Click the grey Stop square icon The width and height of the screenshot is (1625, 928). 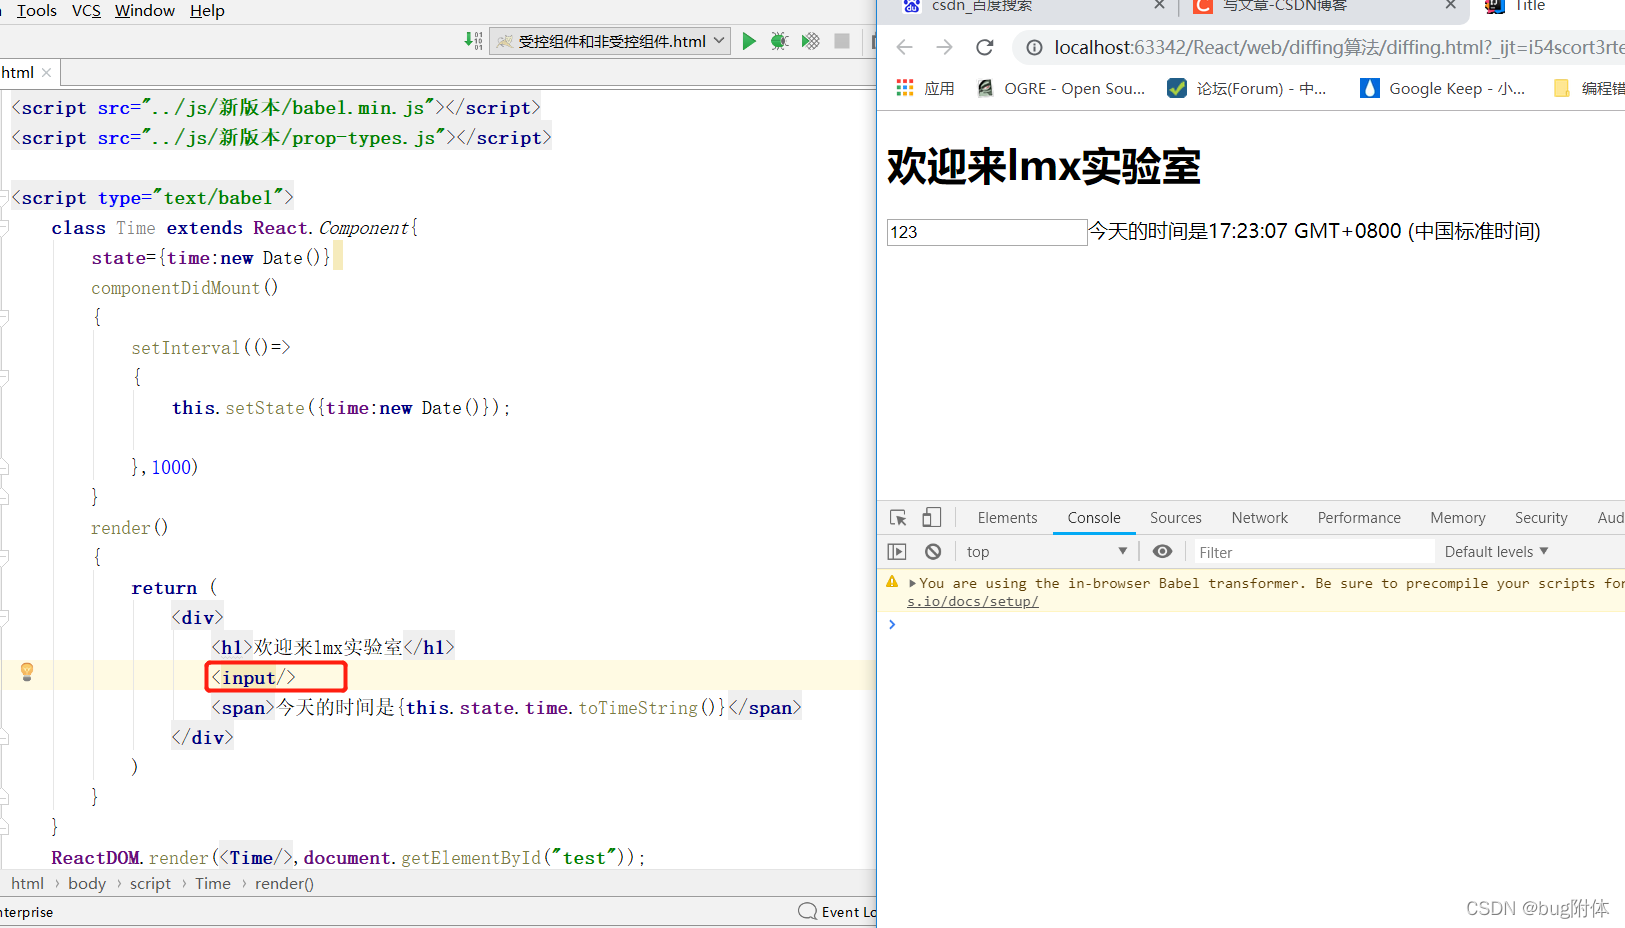click(842, 41)
